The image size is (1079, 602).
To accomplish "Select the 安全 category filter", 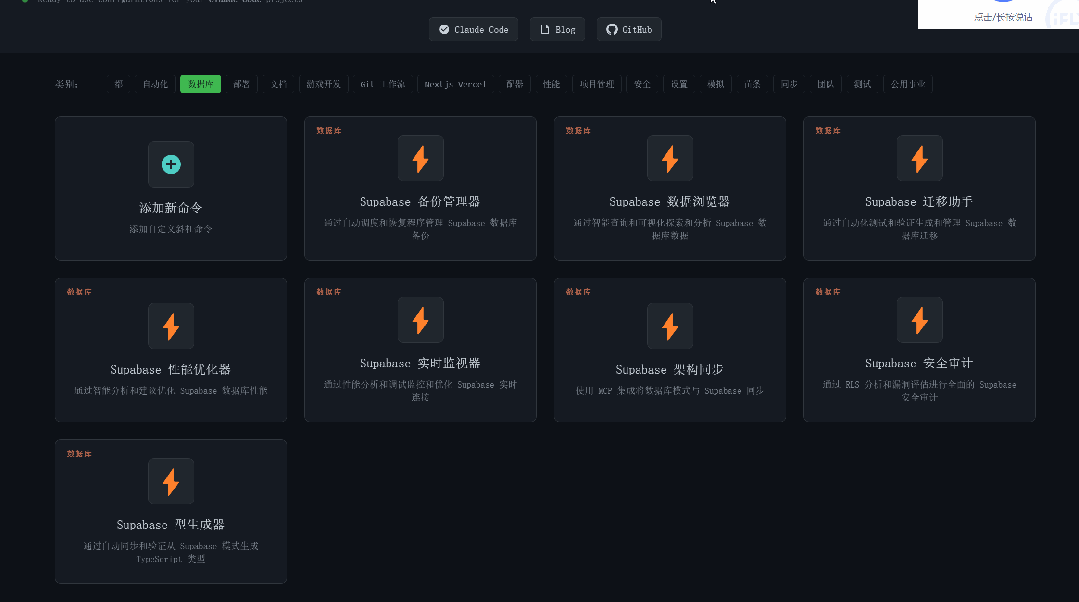I will point(642,84).
